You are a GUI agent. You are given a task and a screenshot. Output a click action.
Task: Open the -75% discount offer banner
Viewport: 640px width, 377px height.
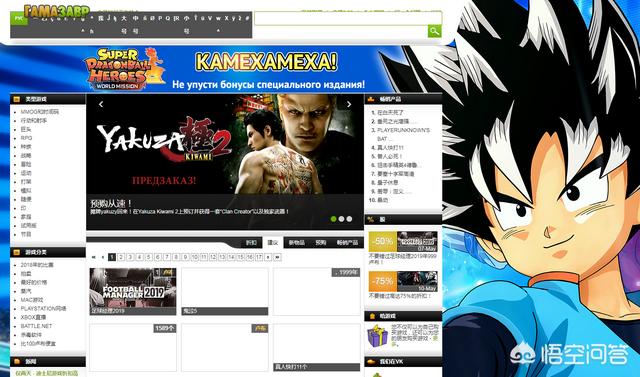click(x=403, y=282)
